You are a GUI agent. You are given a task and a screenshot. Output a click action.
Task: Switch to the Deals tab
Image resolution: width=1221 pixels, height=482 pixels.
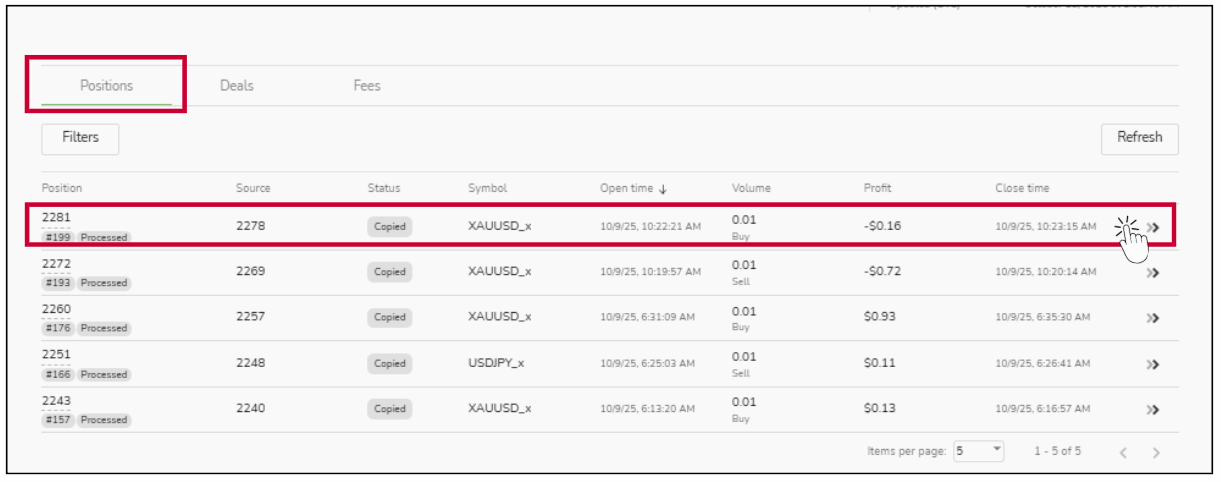237,86
